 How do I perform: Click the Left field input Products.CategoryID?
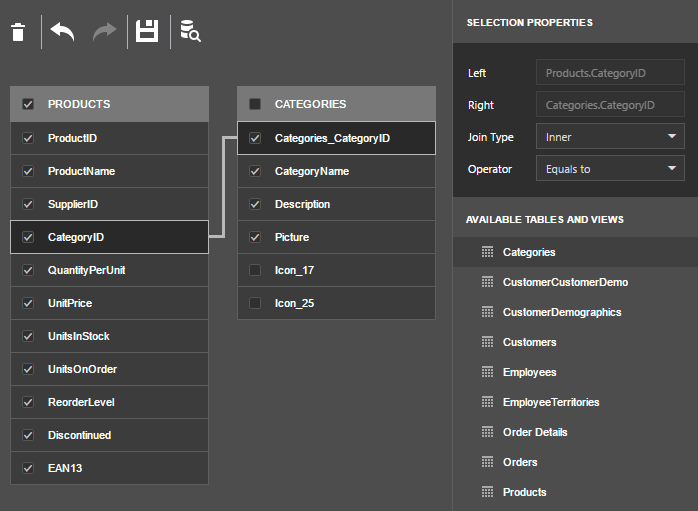pos(610,73)
